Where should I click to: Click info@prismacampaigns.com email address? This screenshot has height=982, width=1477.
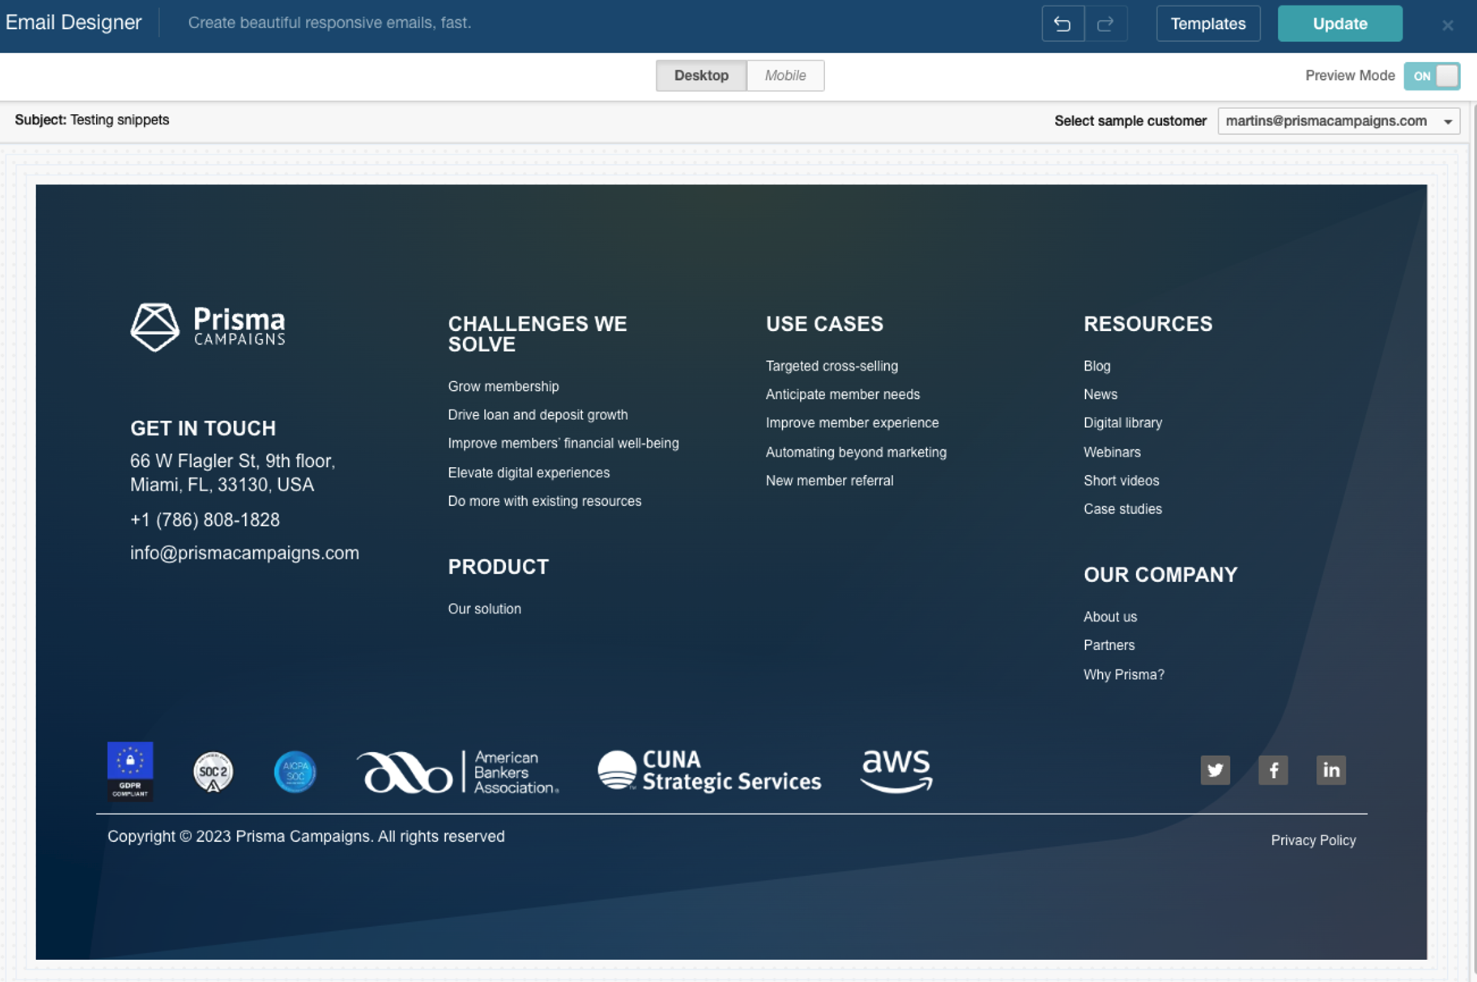point(244,553)
